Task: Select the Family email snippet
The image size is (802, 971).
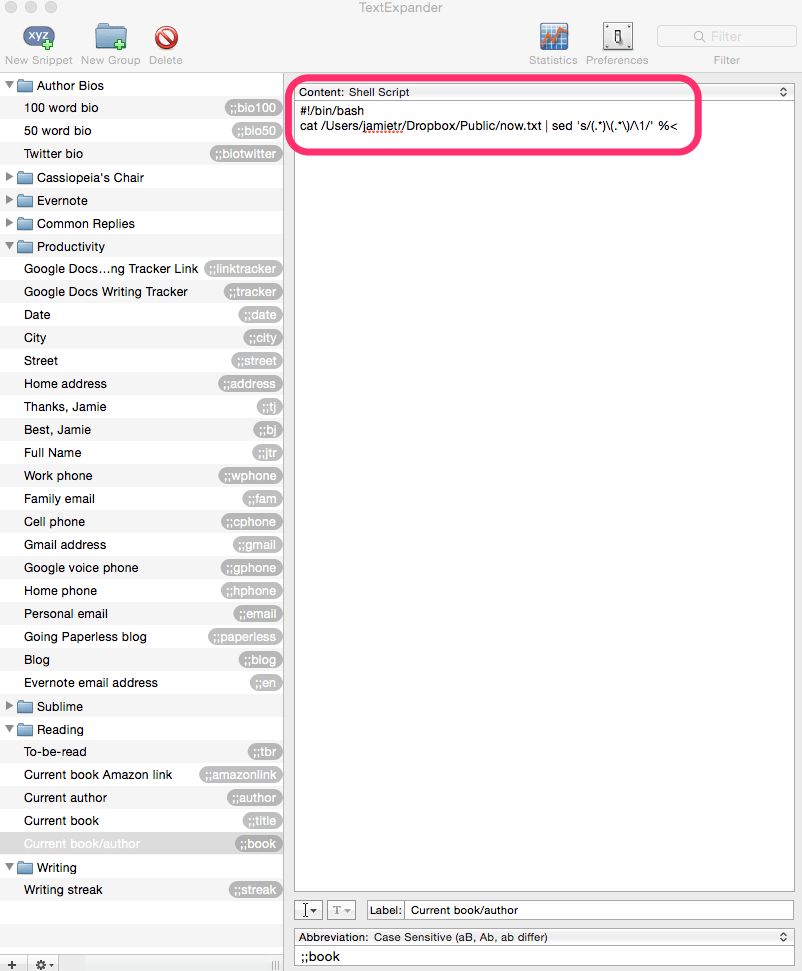Action: coord(141,499)
